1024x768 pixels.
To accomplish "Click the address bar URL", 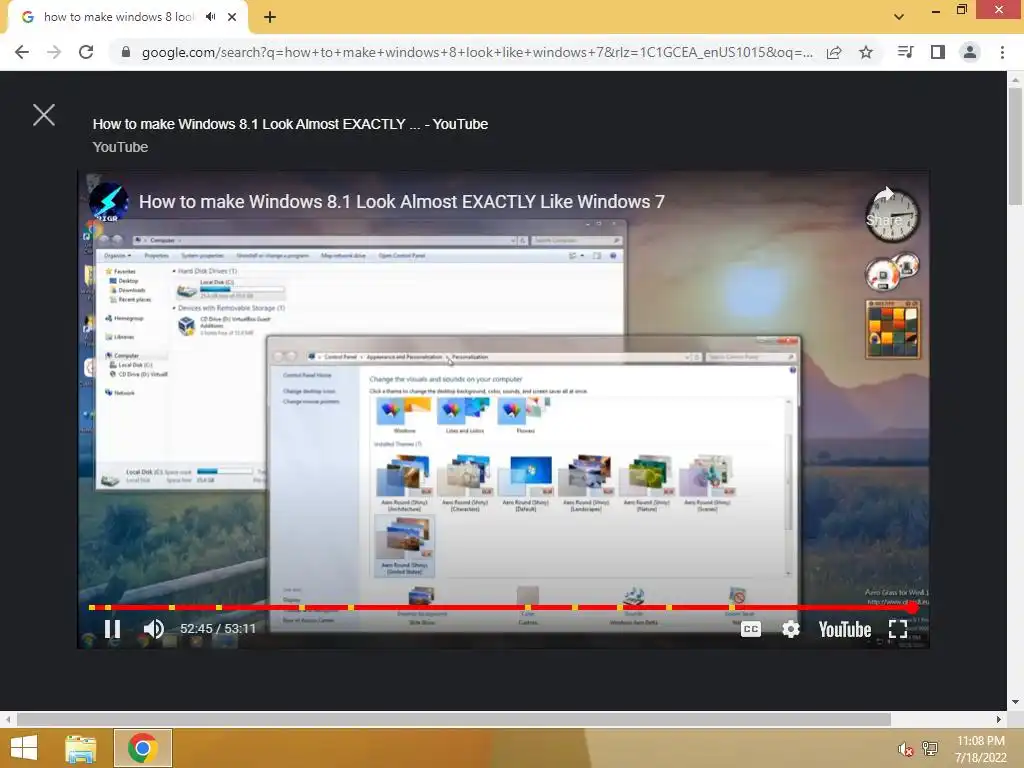I will tap(477, 52).
